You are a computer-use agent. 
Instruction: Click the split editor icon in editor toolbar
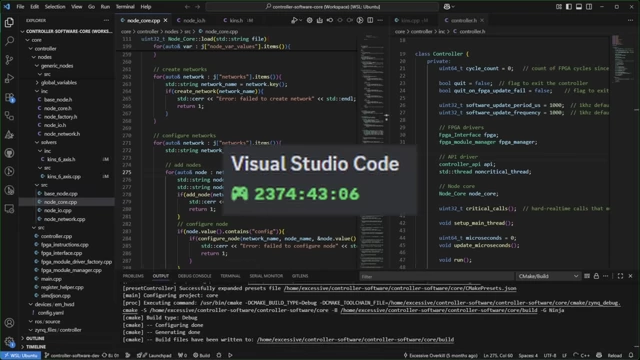(x=370, y=20)
